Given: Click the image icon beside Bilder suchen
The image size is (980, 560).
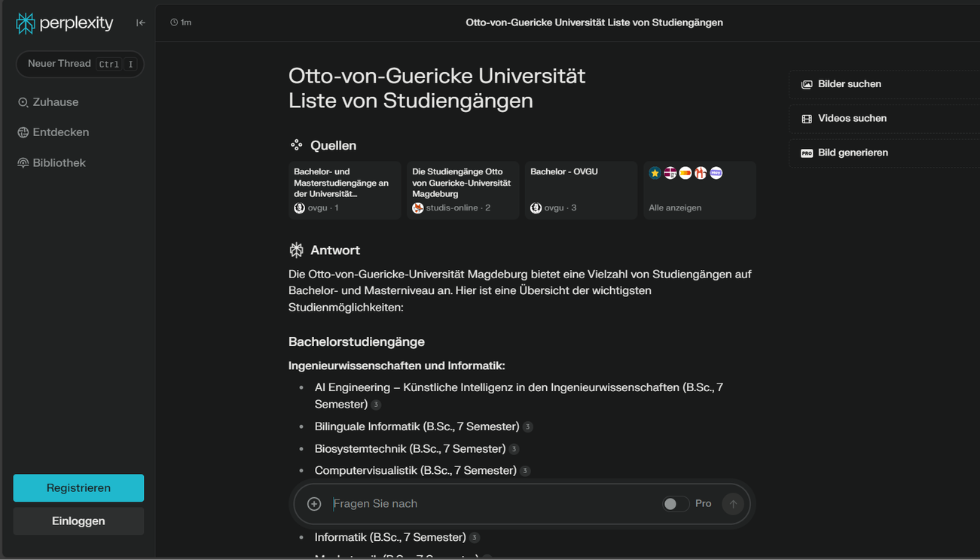Looking at the screenshot, I should (807, 84).
